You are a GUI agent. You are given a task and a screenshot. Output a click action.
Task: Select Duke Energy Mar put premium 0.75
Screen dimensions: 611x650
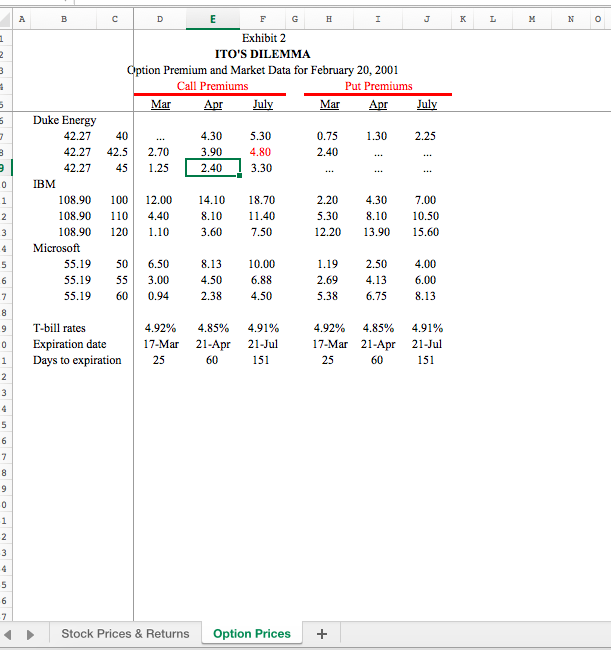click(x=327, y=136)
